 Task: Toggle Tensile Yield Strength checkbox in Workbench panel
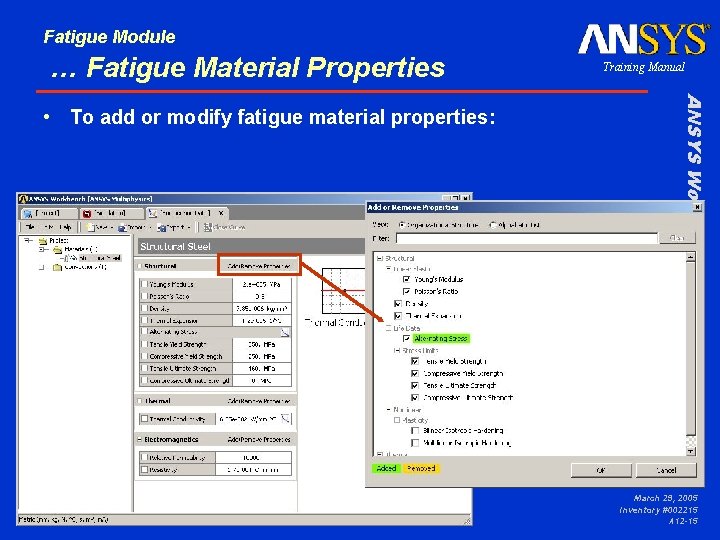coord(144,344)
